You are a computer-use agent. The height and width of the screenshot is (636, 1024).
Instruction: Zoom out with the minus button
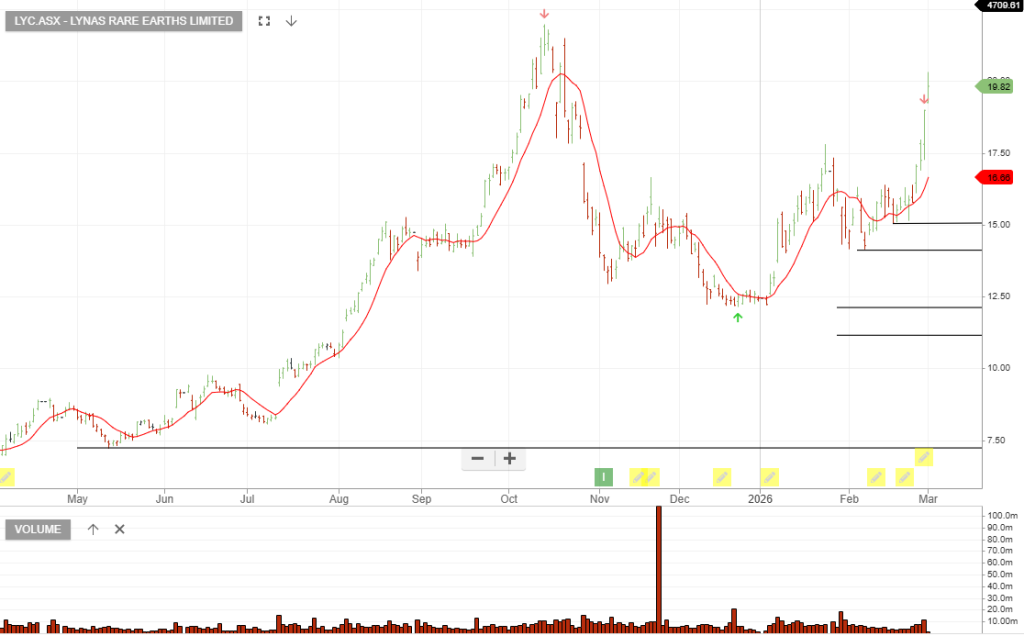click(477, 459)
